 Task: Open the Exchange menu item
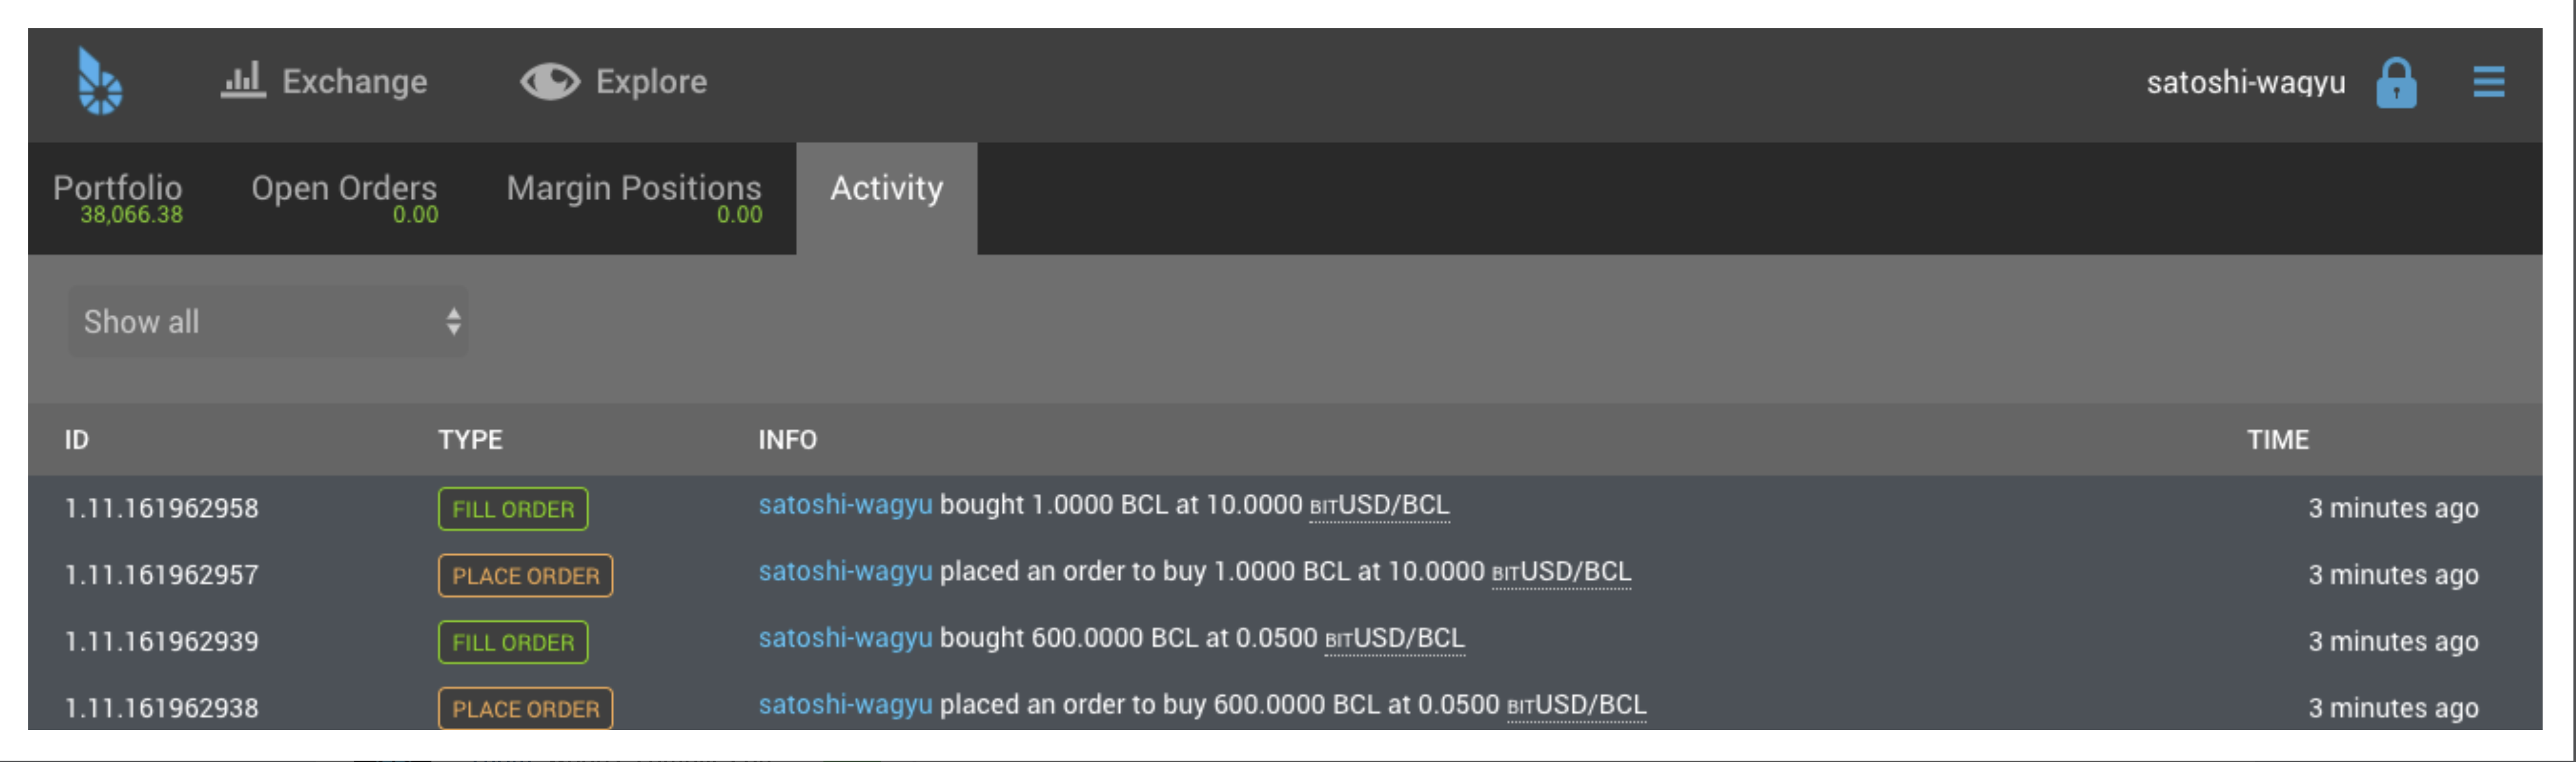click(354, 82)
